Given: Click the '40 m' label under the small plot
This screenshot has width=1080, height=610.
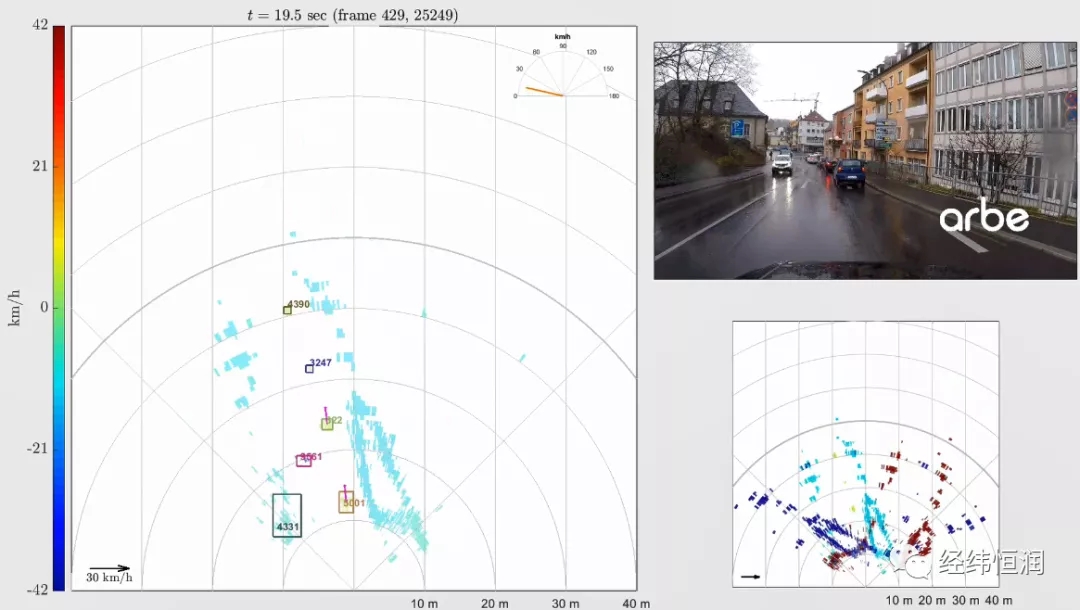Looking at the screenshot, I should 999,600.
